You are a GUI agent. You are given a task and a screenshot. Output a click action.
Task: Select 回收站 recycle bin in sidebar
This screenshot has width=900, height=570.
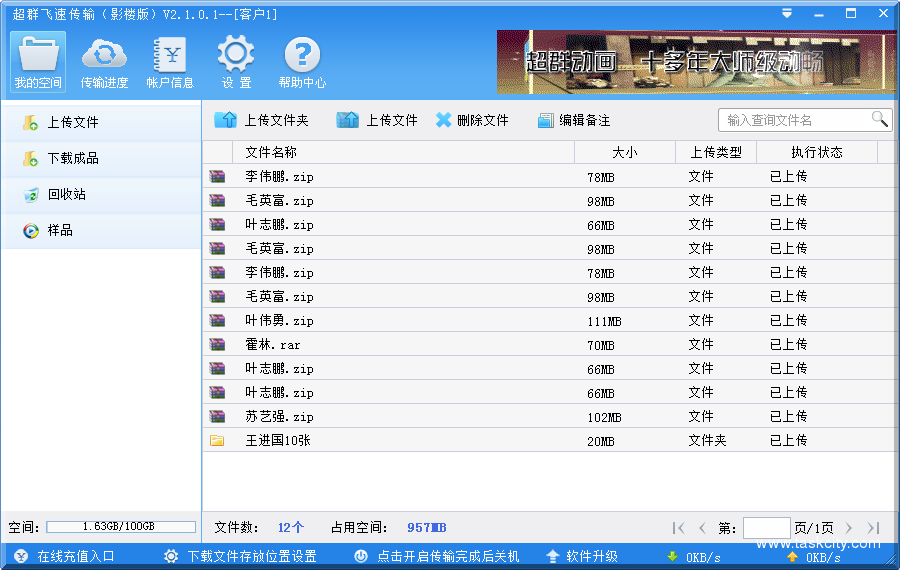click(x=66, y=194)
